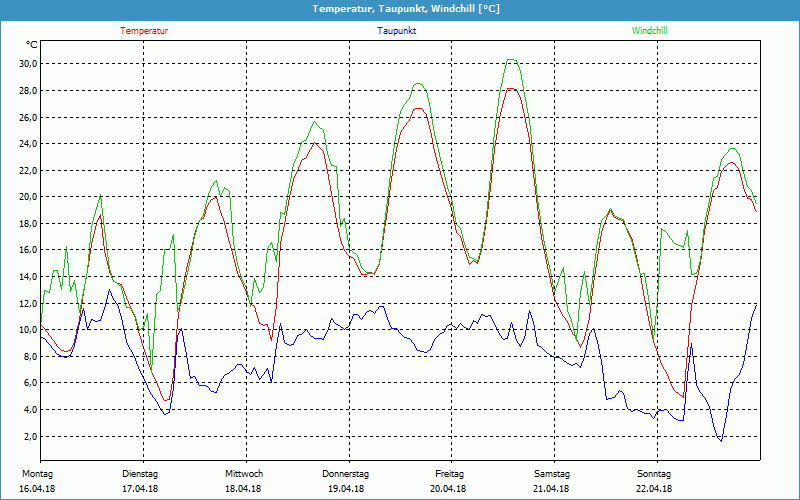Click the 20,0 y-axis value
This screenshot has height=500, width=800.
[28, 197]
